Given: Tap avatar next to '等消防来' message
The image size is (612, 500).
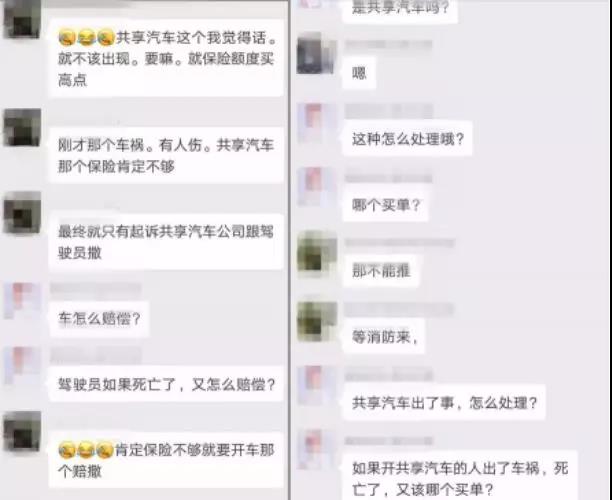Looking at the screenshot, I should [x=317, y=321].
